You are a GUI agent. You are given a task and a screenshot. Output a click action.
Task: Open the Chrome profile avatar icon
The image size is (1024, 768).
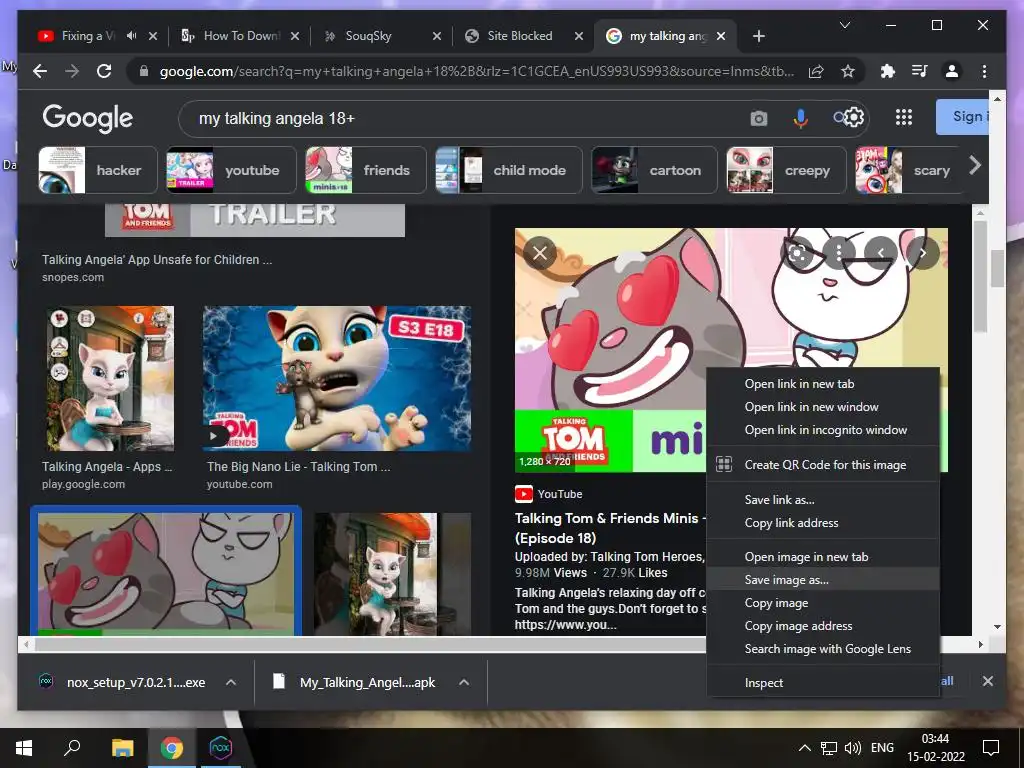pyautogui.click(x=952, y=71)
